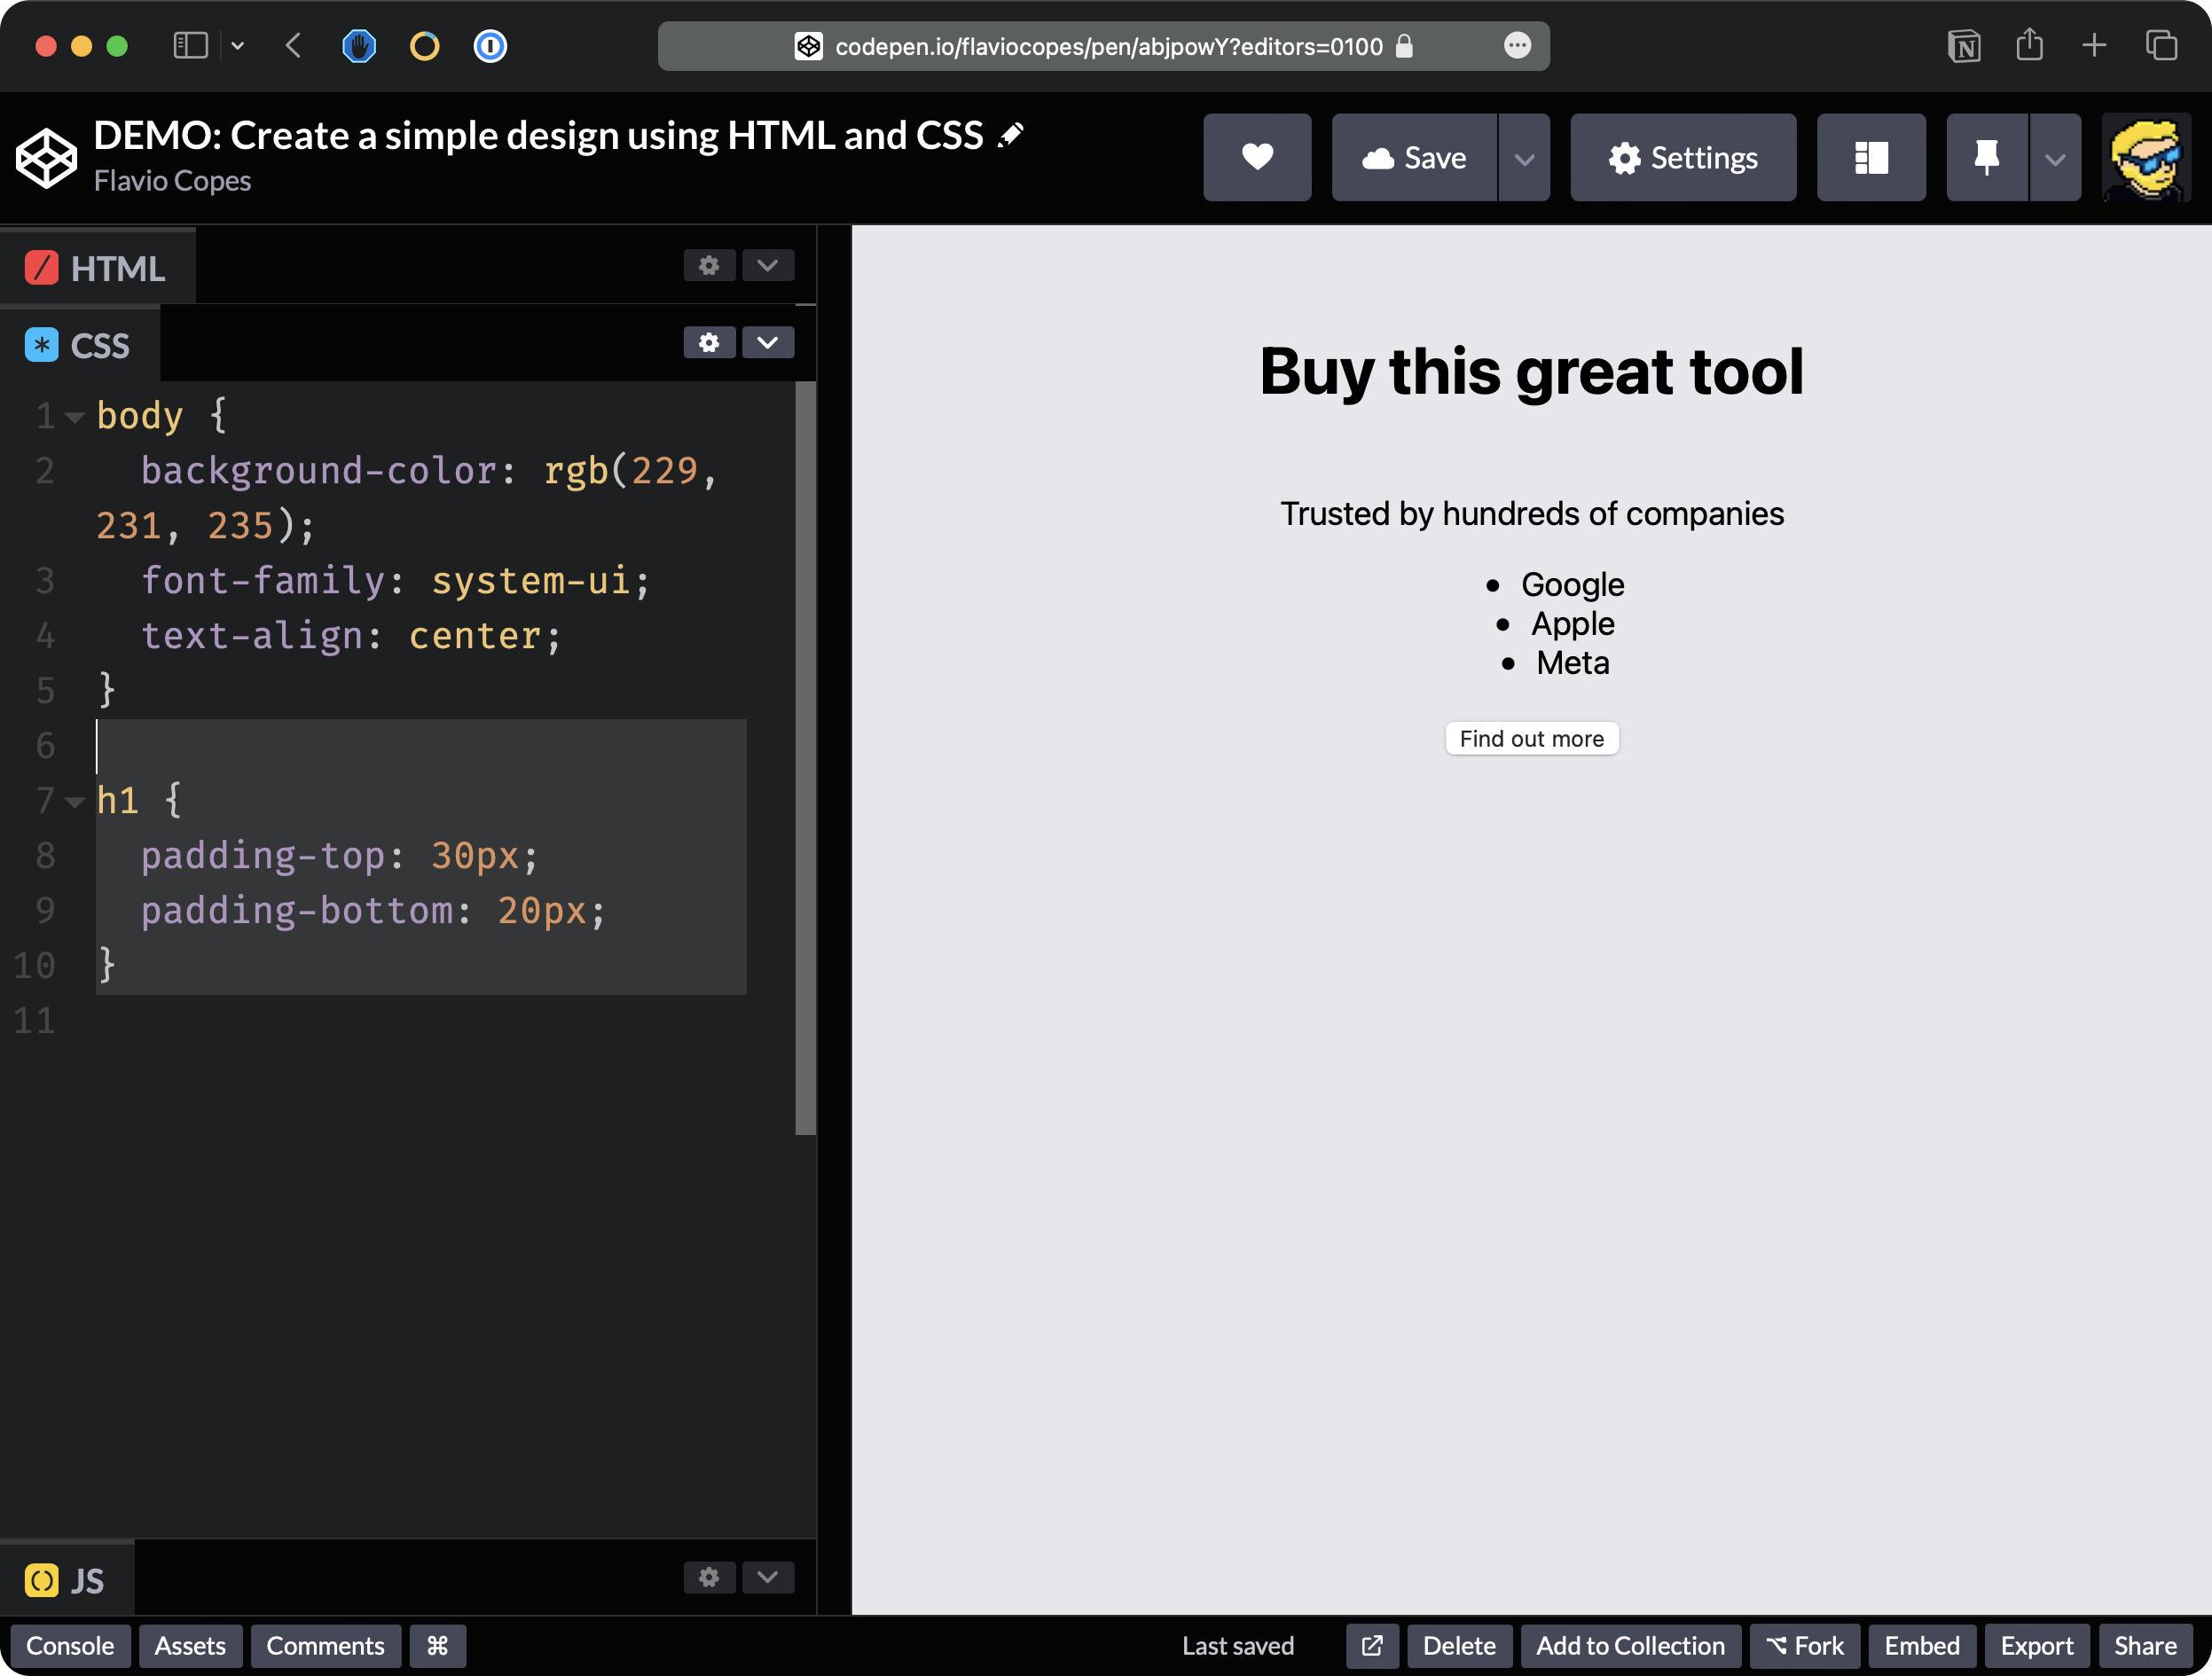Open user avatar menu
This screenshot has height=1676, width=2212.
(2145, 157)
